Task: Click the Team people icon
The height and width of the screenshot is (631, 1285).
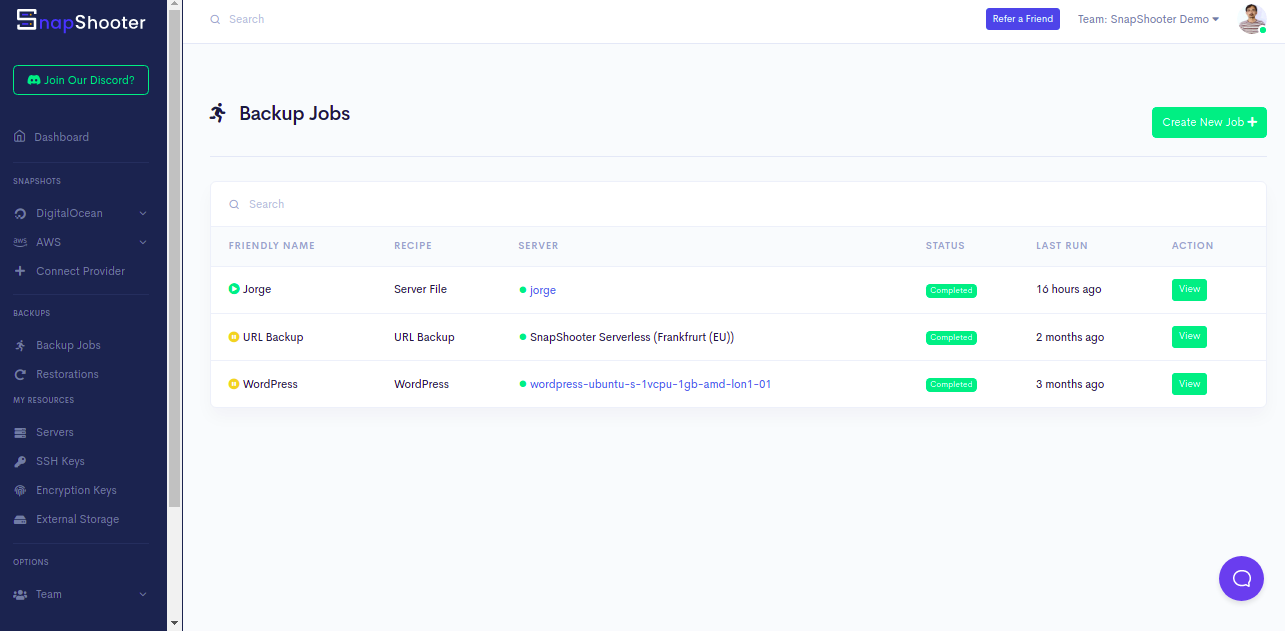Action: 20,594
